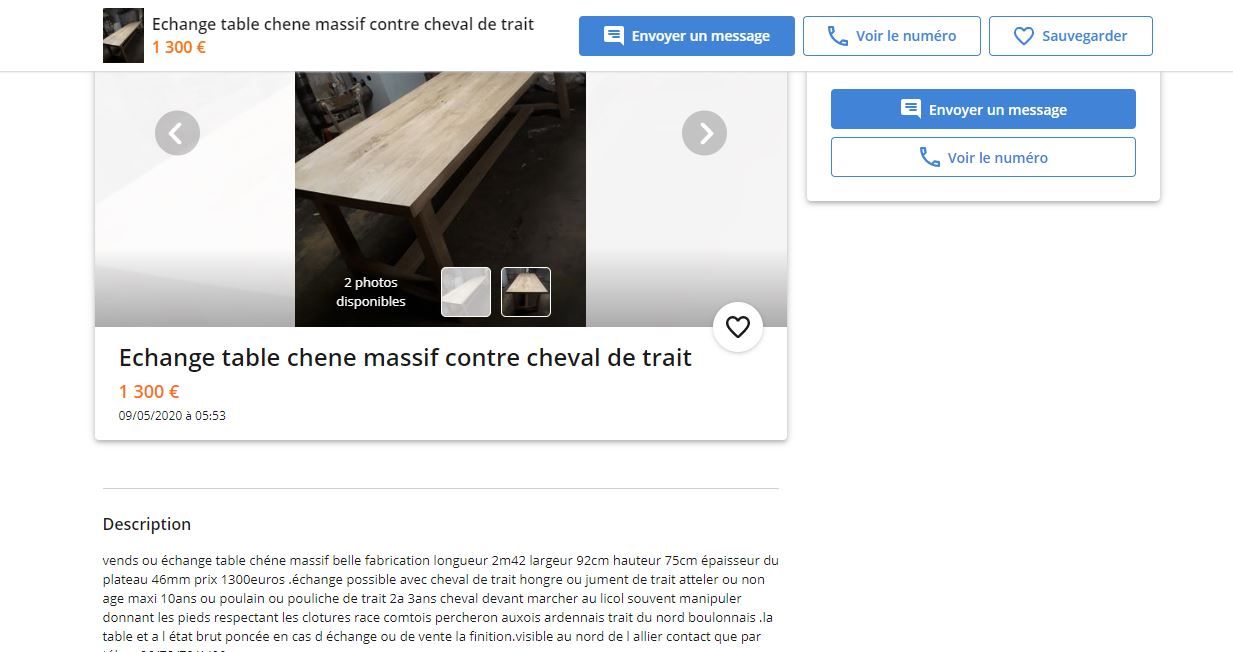Save listing with Sauvegarder button
Screen dimensions: 1233x652
click(1071, 36)
